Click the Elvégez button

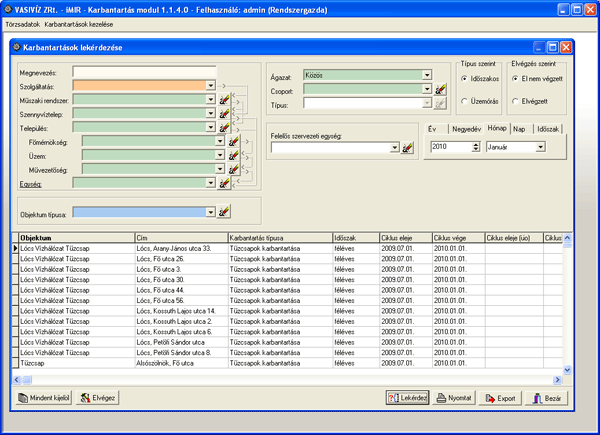pyautogui.click(x=98, y=398)
